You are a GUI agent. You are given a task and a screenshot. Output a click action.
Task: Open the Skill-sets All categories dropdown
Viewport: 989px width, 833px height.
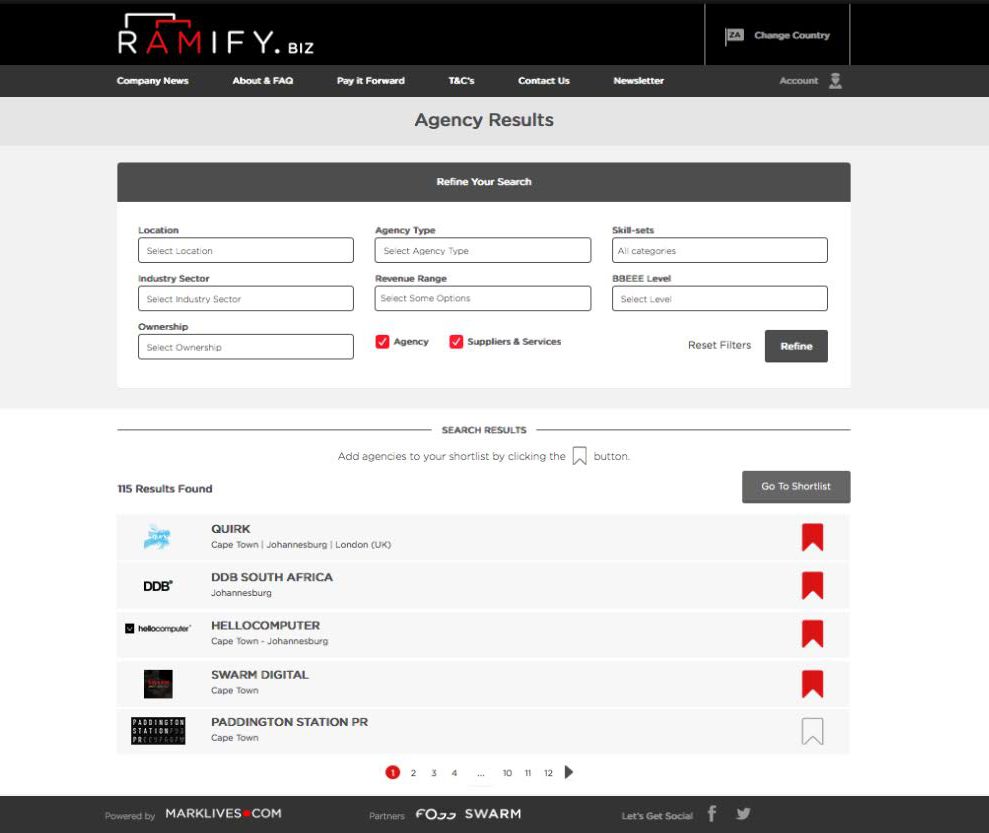pyautogui.click(x=720, y=250)
